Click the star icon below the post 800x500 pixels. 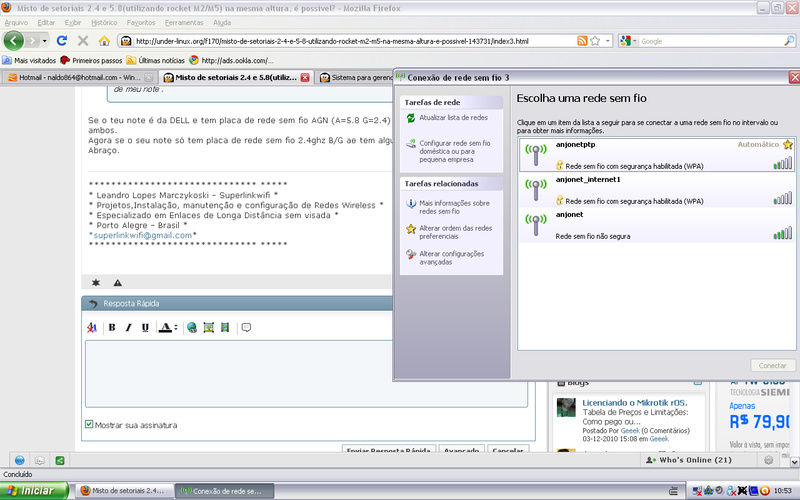[x=95, y=282]
